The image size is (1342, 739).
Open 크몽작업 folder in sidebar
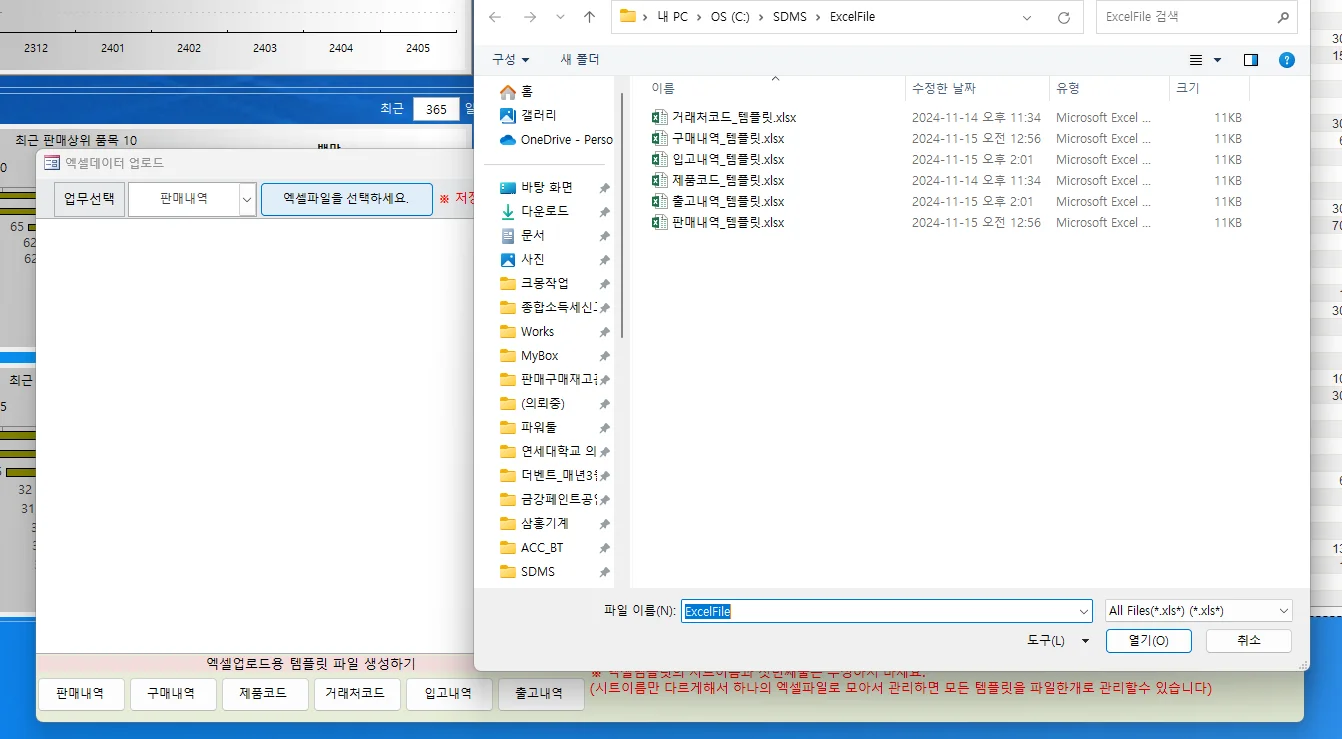point(544,283)
